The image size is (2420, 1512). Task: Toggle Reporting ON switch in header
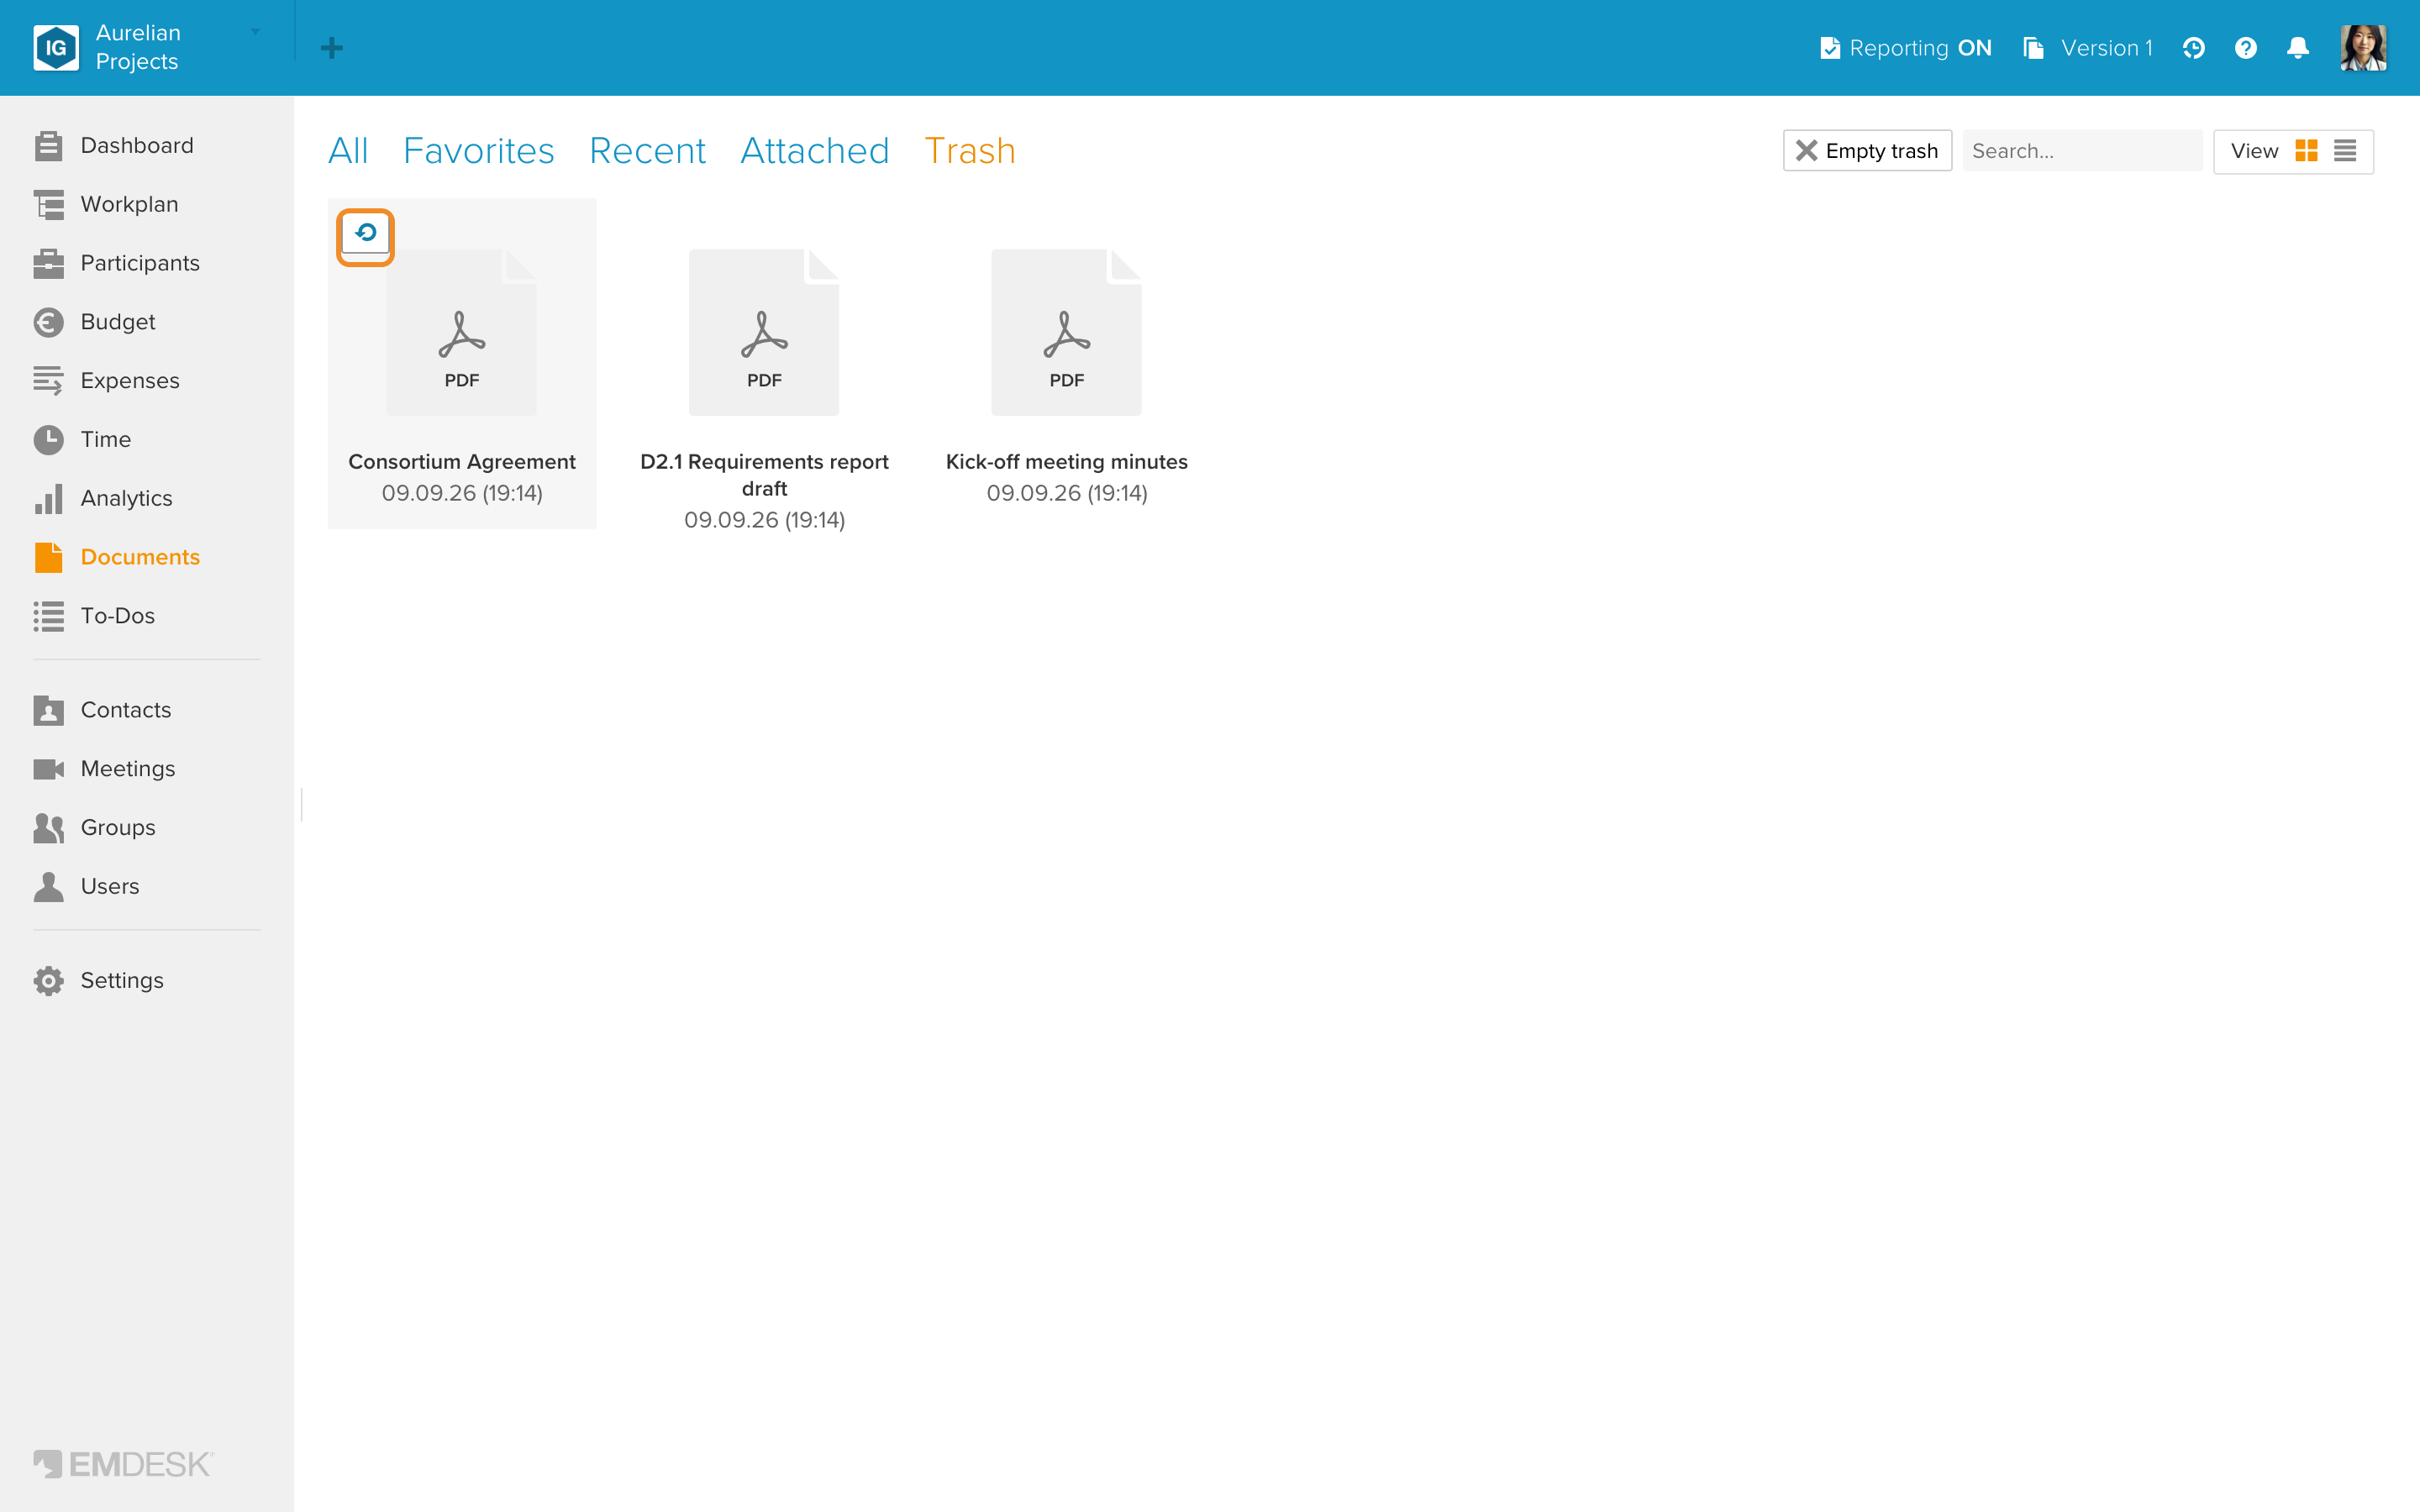[1906, 48]
